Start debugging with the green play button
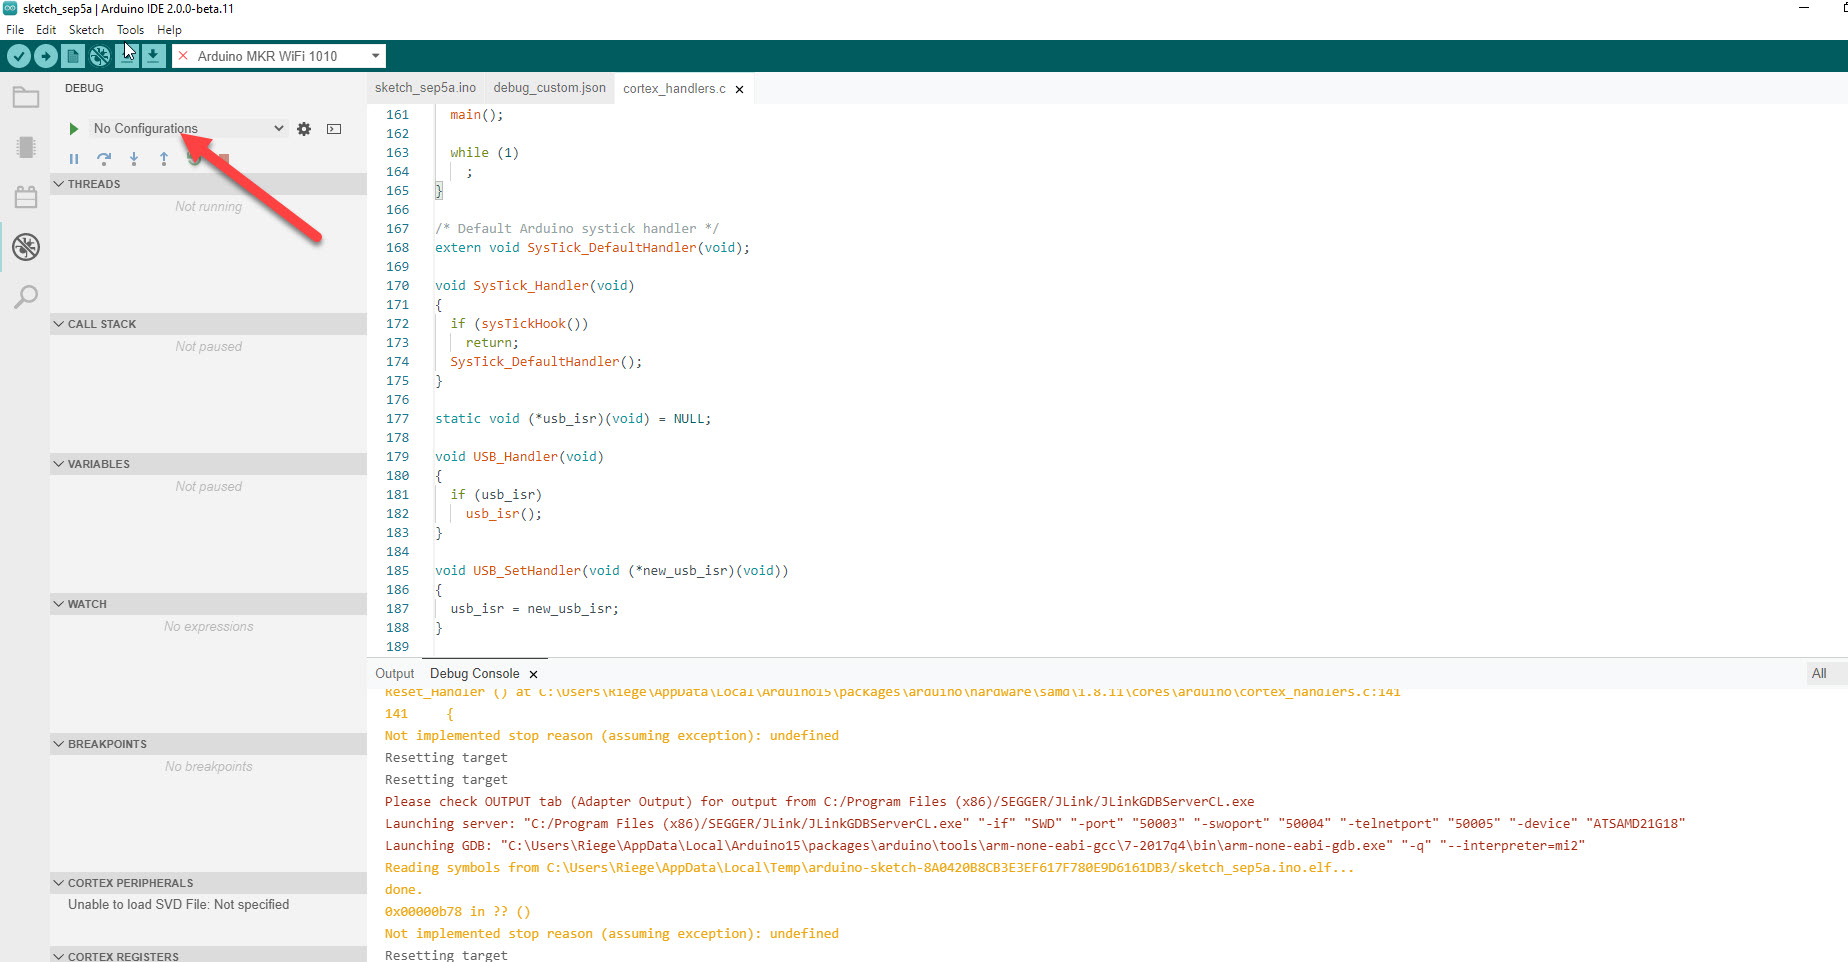1848x962 pixels. (x=72, y=128)
